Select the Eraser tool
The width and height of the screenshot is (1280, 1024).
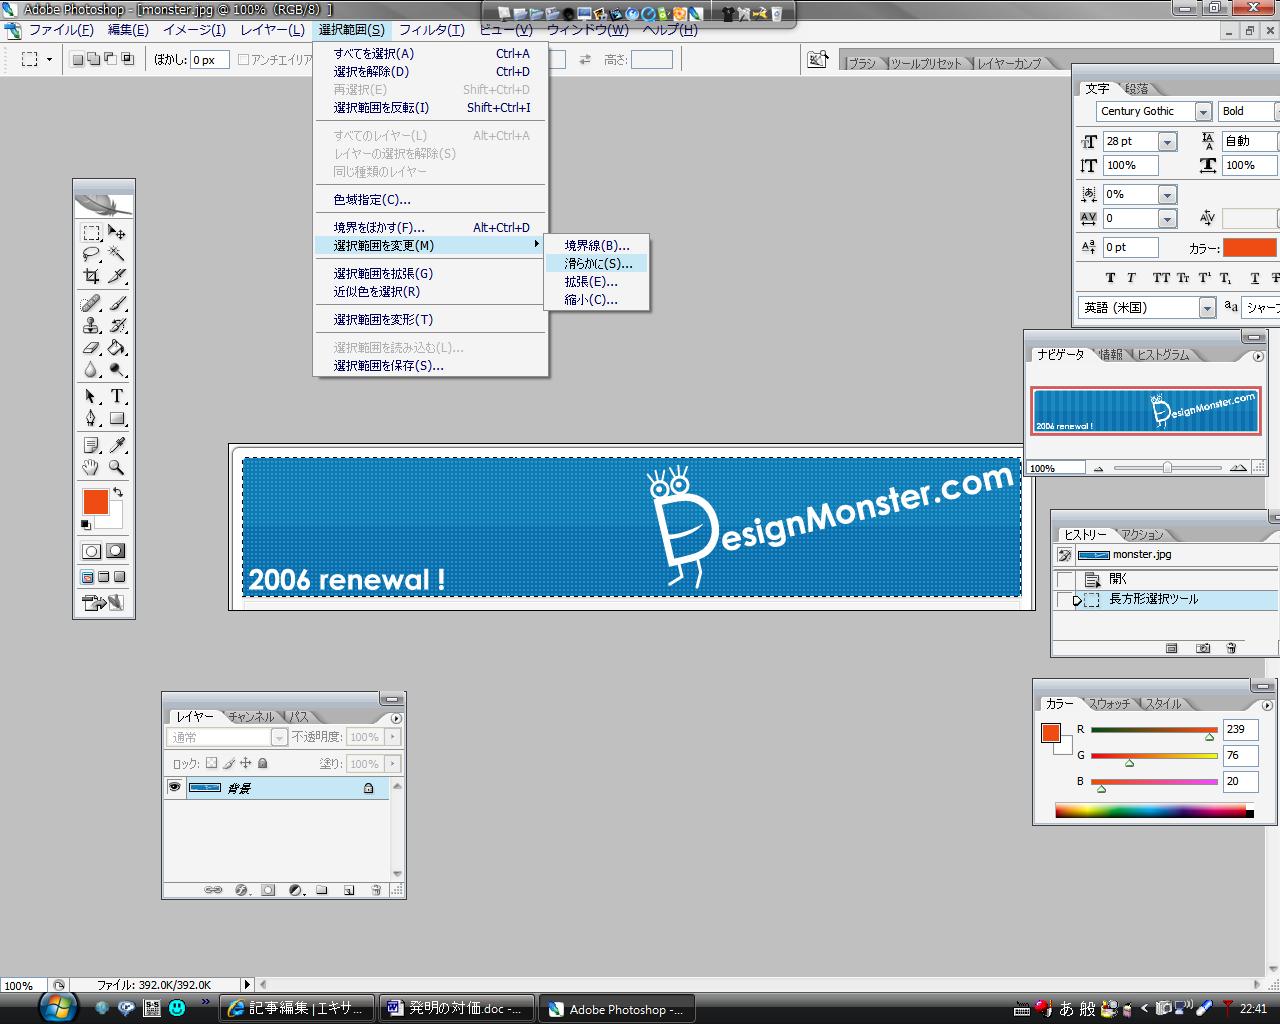click(91, 347)
